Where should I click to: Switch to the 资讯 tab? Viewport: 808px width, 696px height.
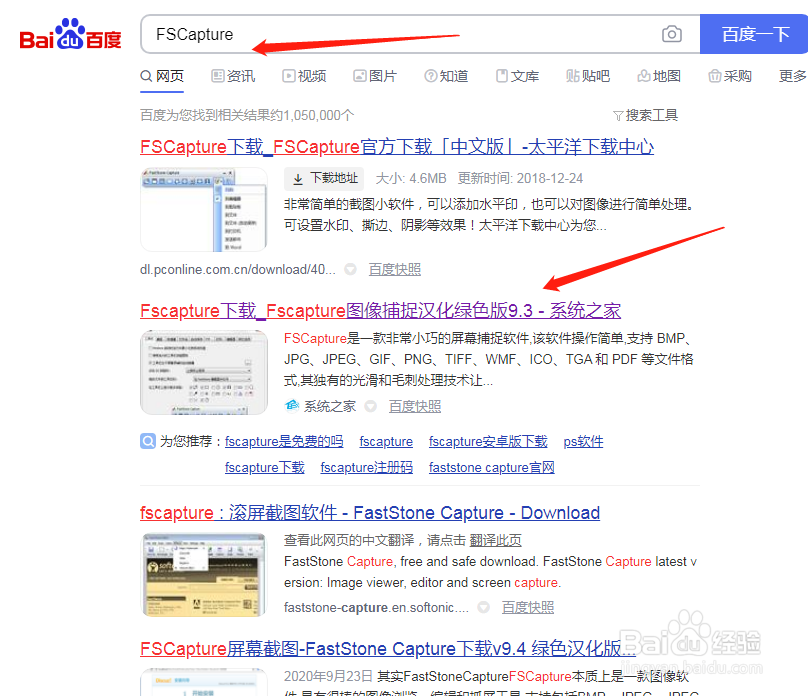pos(233,76)
